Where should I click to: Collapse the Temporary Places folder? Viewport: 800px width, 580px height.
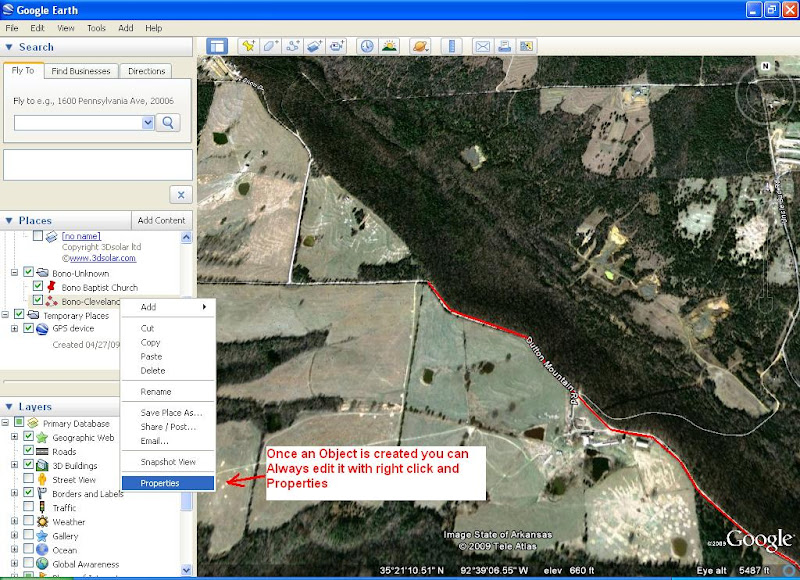5,315
